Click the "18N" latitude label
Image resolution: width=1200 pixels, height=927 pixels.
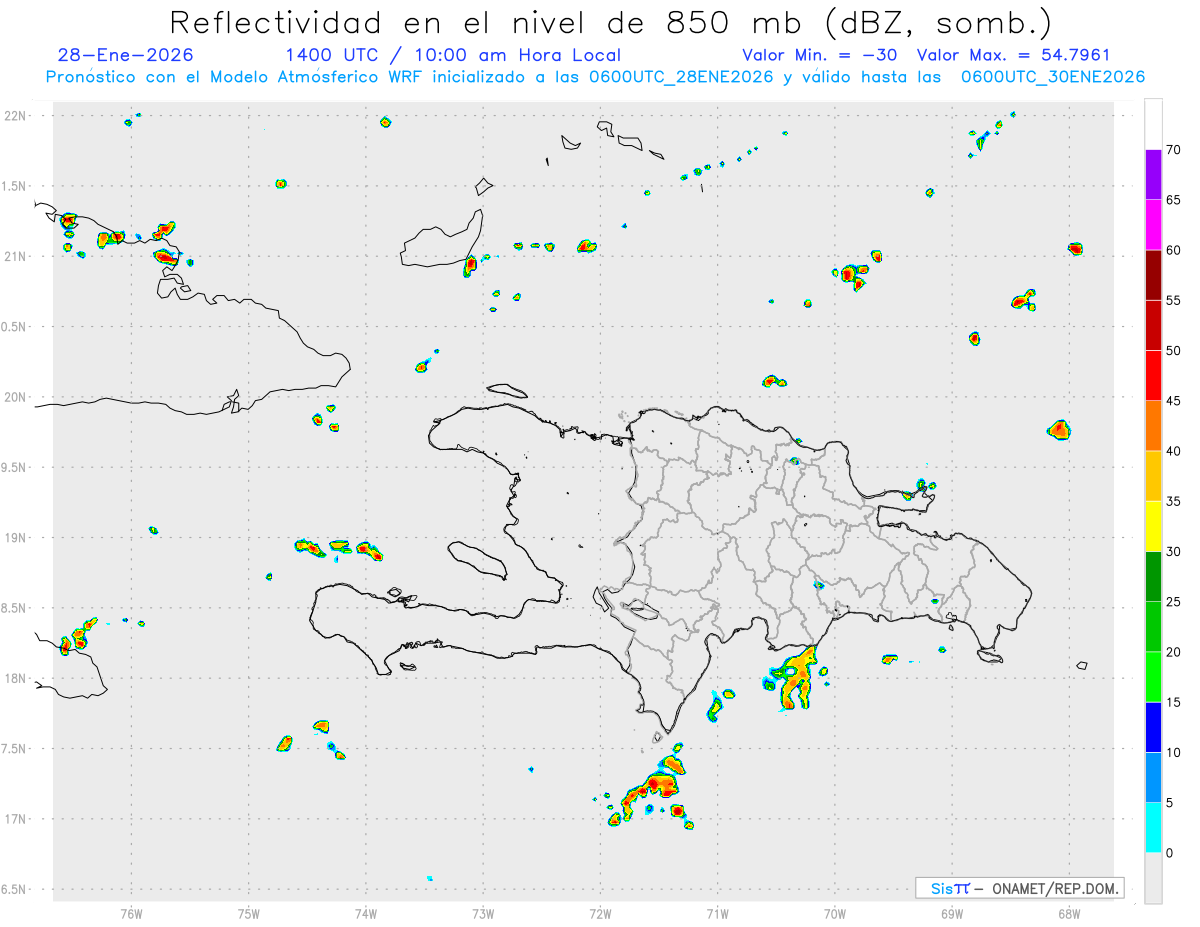[x=16, y=678]
